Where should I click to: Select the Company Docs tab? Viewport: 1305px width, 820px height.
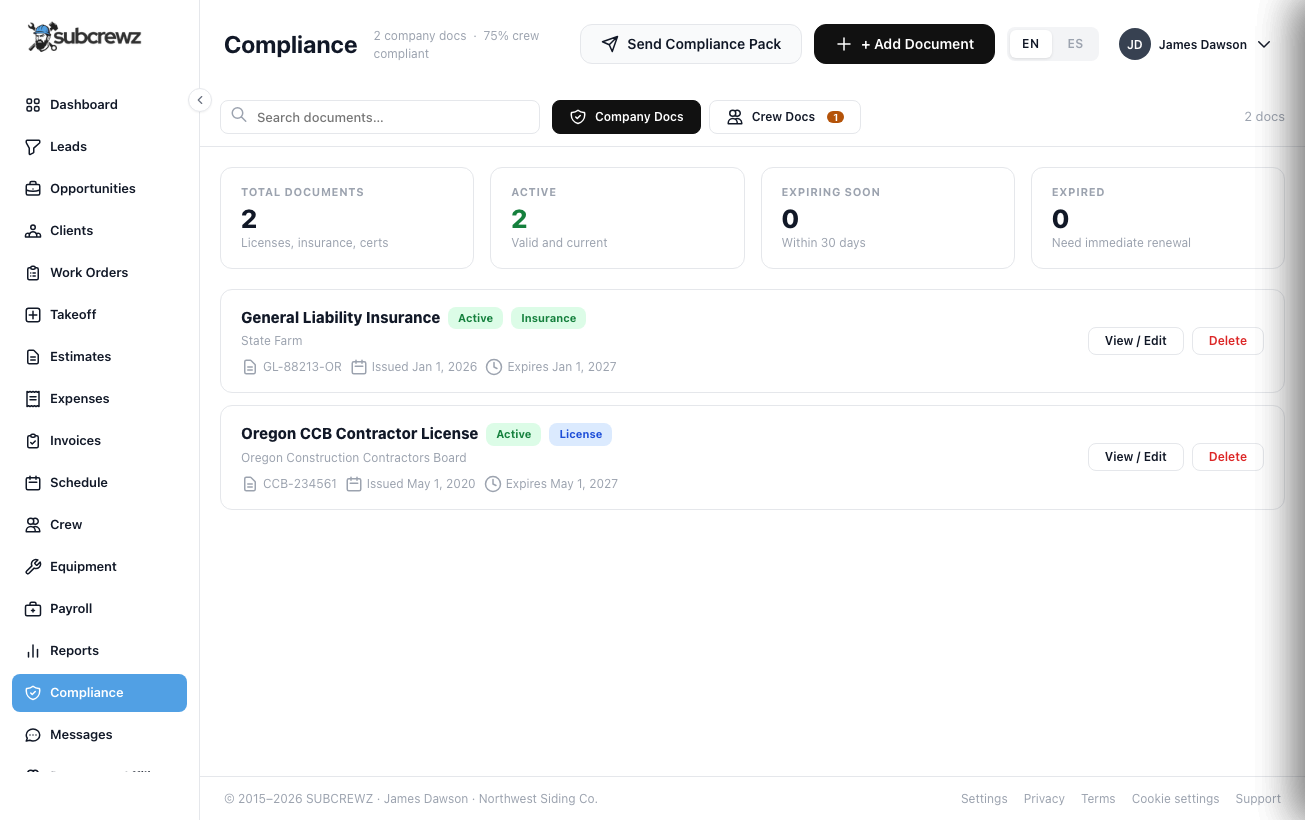626,117
